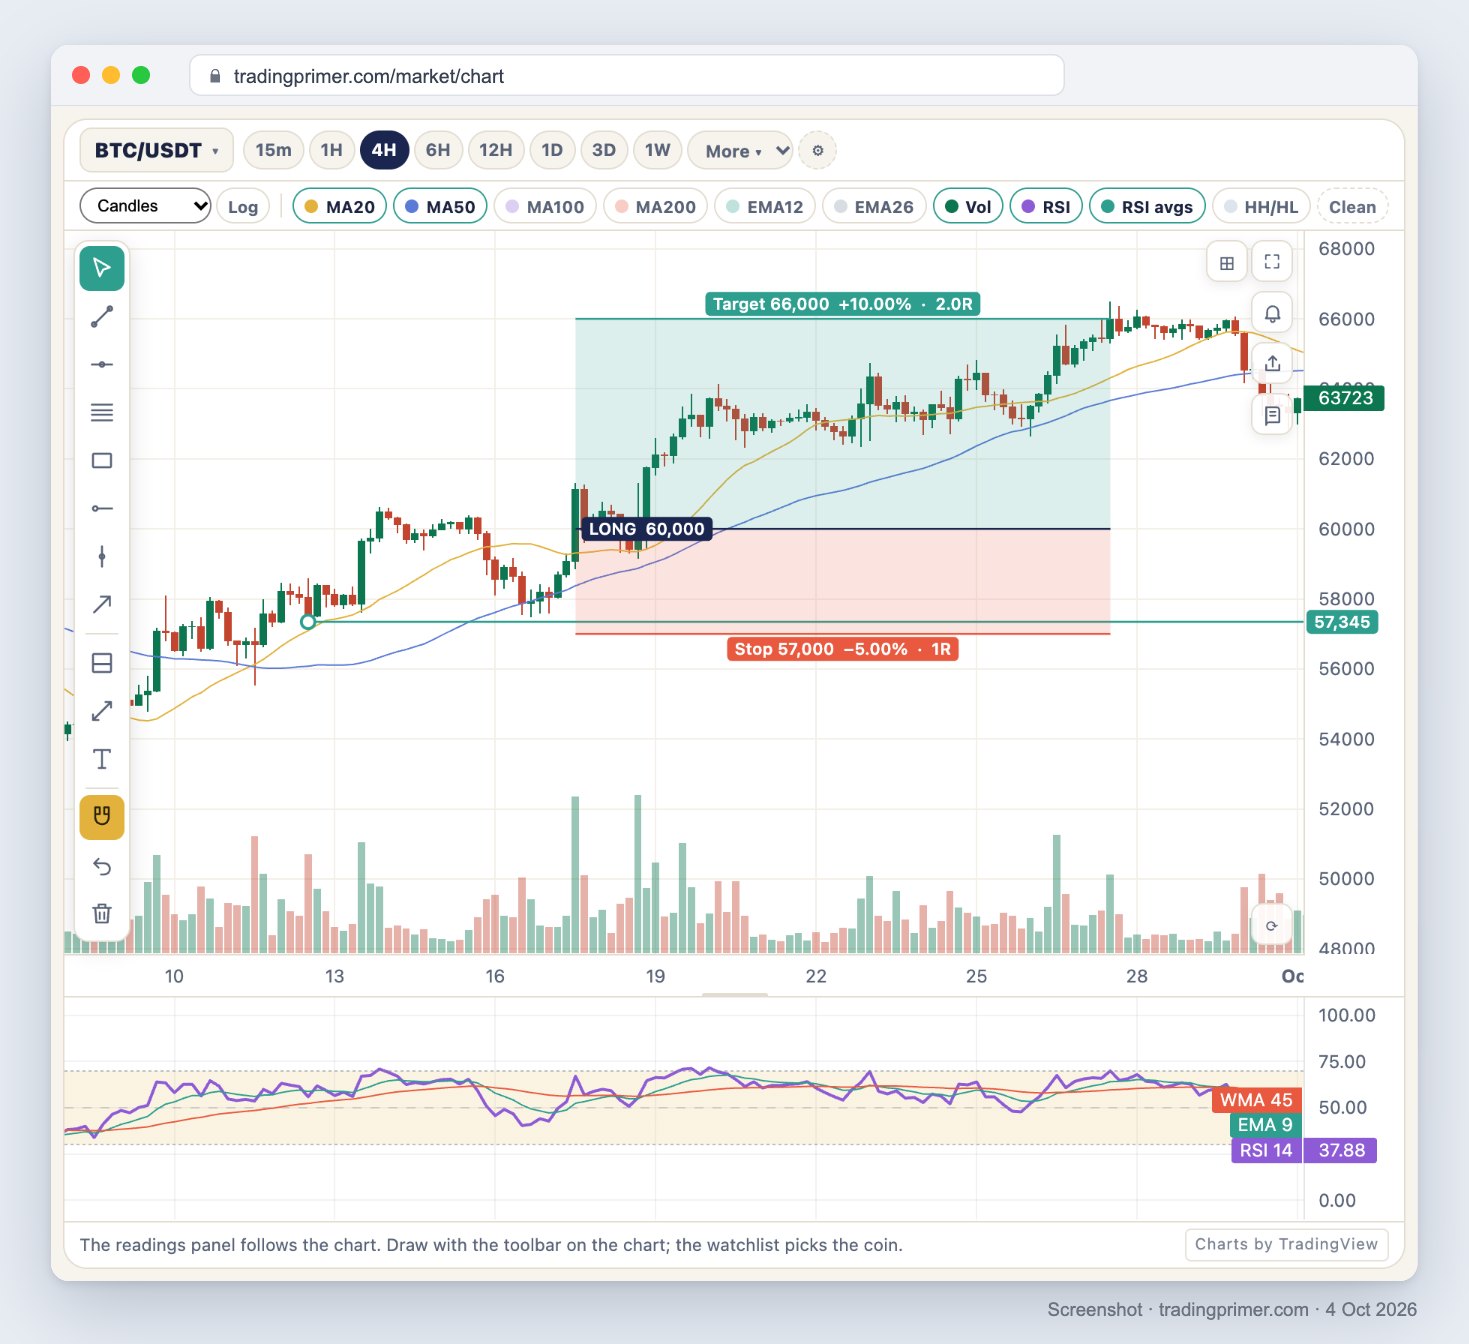Viewport: 1469px width, 1344px height.
Task: Open the More timeframes dropdown
Action: tap(740, 151)
